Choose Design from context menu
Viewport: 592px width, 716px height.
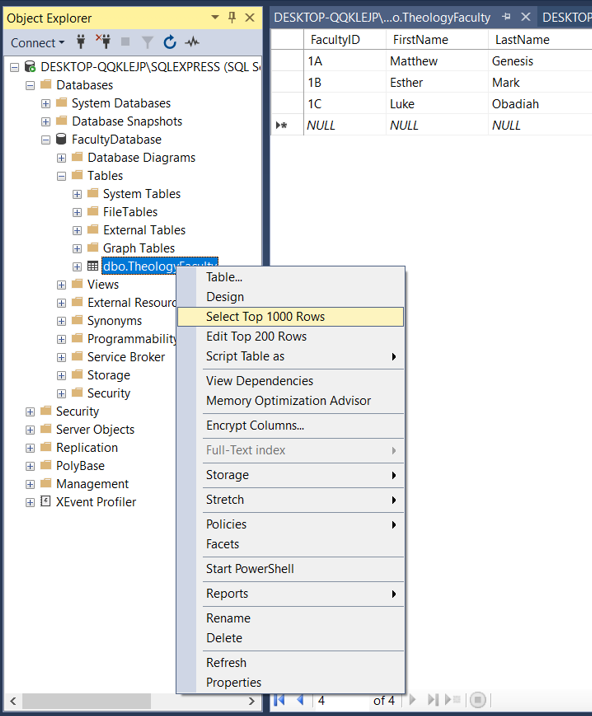click(x=291, y=297)
